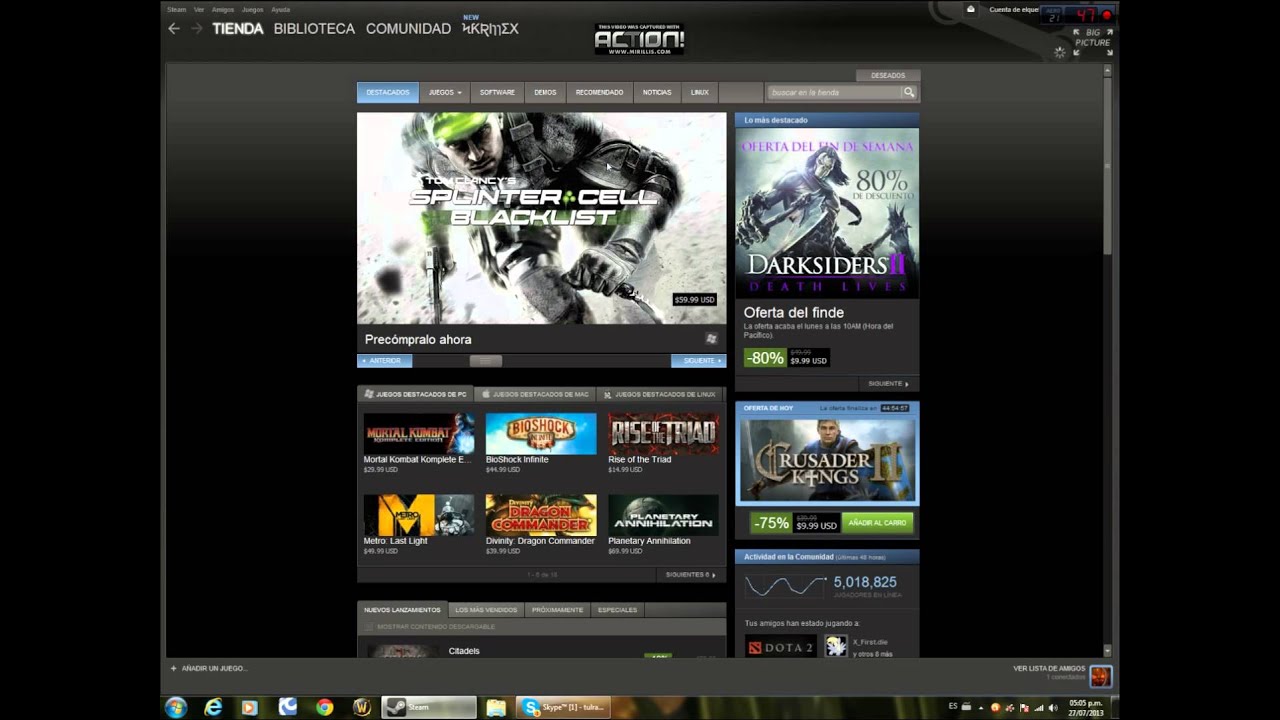Click the Siguiente carousel button below the banner
1280x720 pixels.
(699, 360)
